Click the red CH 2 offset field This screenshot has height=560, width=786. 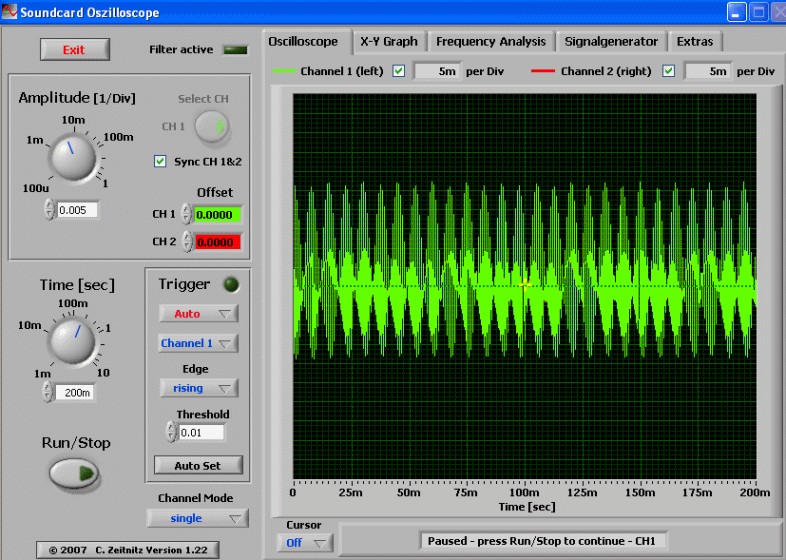[x=217, y=242]
